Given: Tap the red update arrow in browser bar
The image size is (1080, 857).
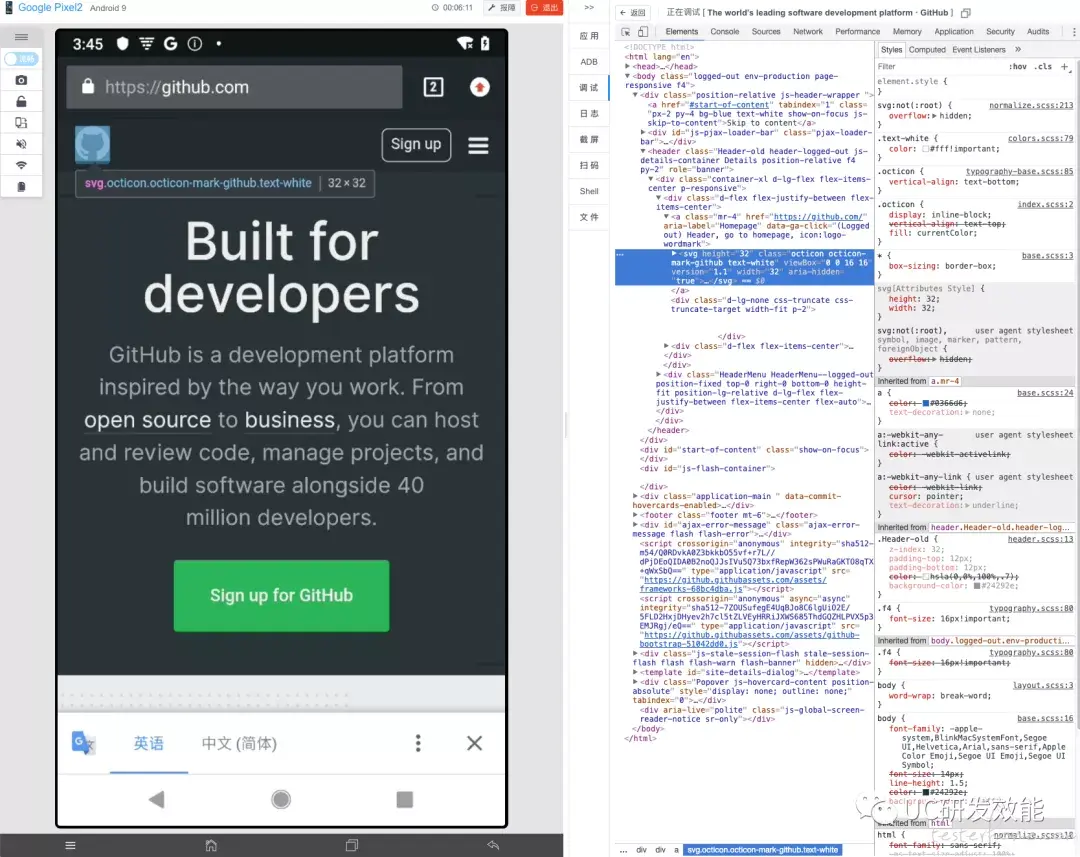Looking at the screenshot, I should (480, 87).
